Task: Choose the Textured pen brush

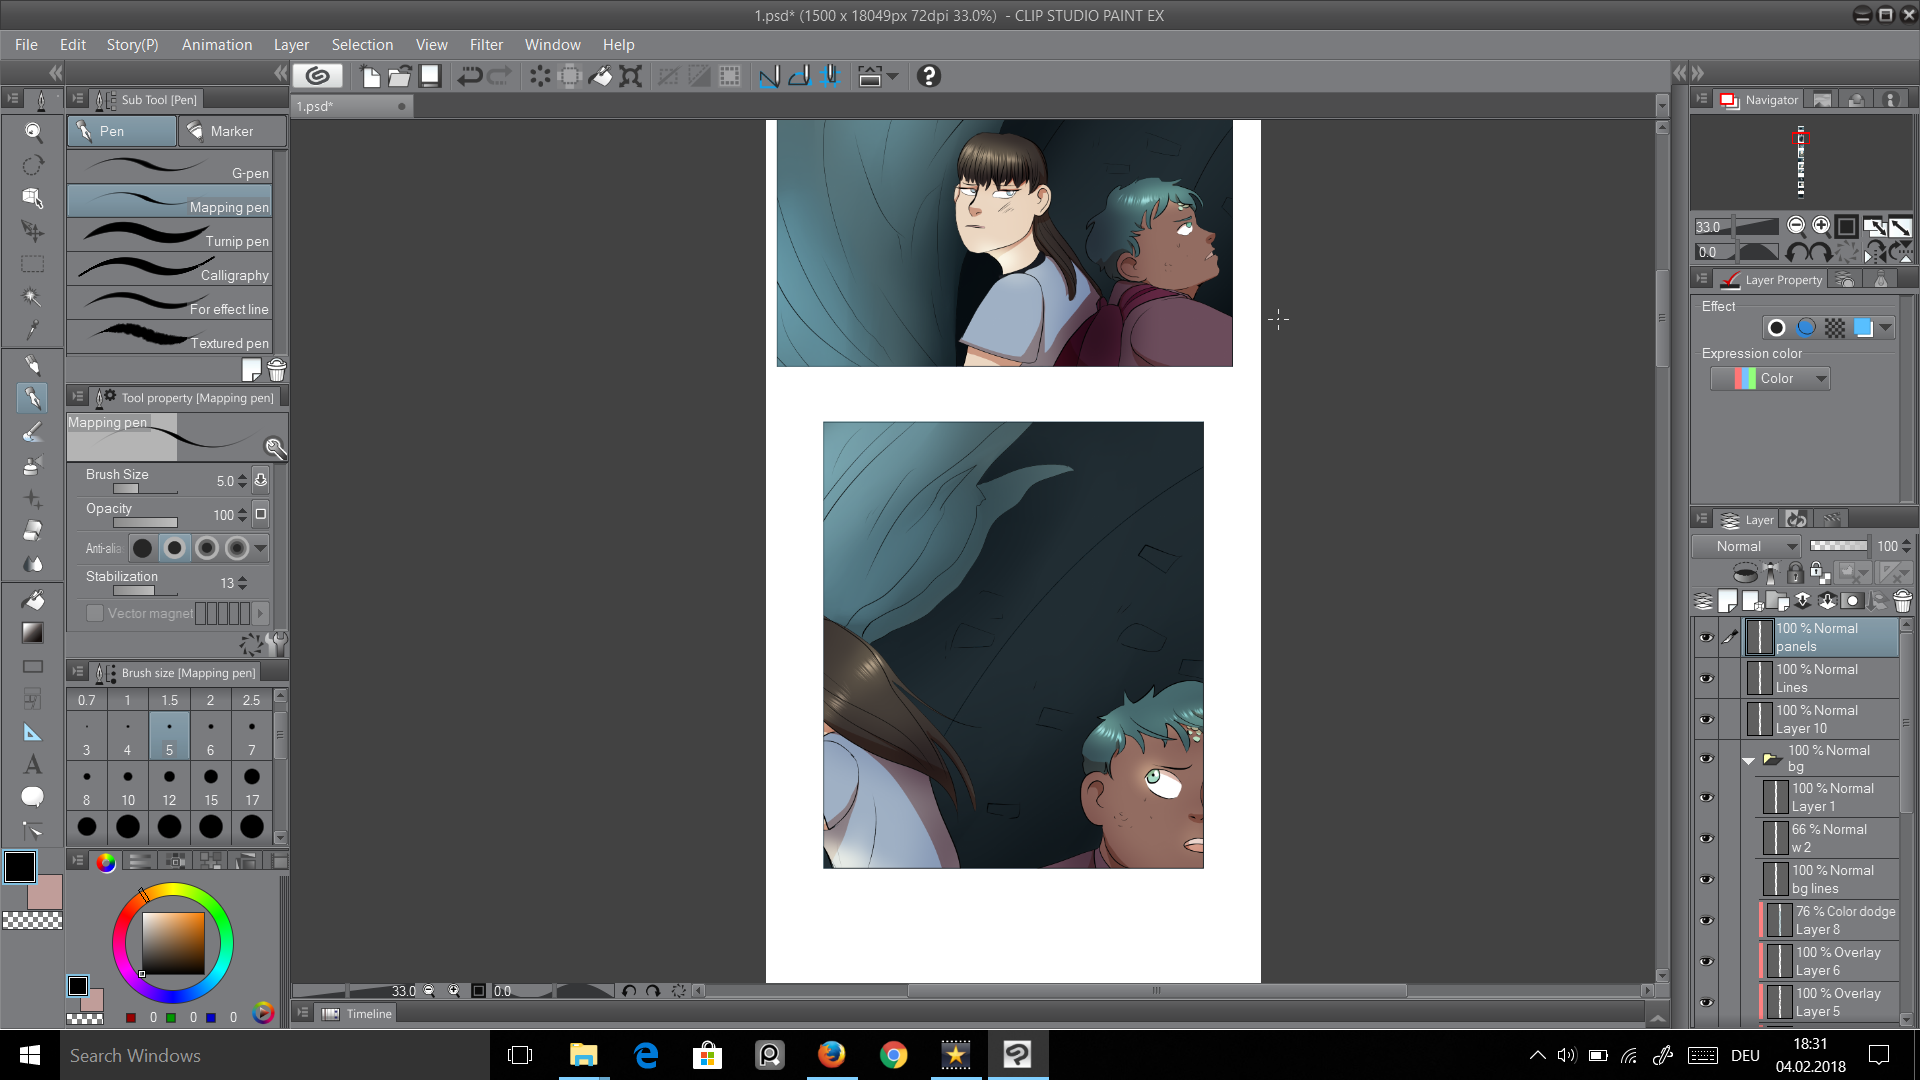Action: tap(170, 337)
